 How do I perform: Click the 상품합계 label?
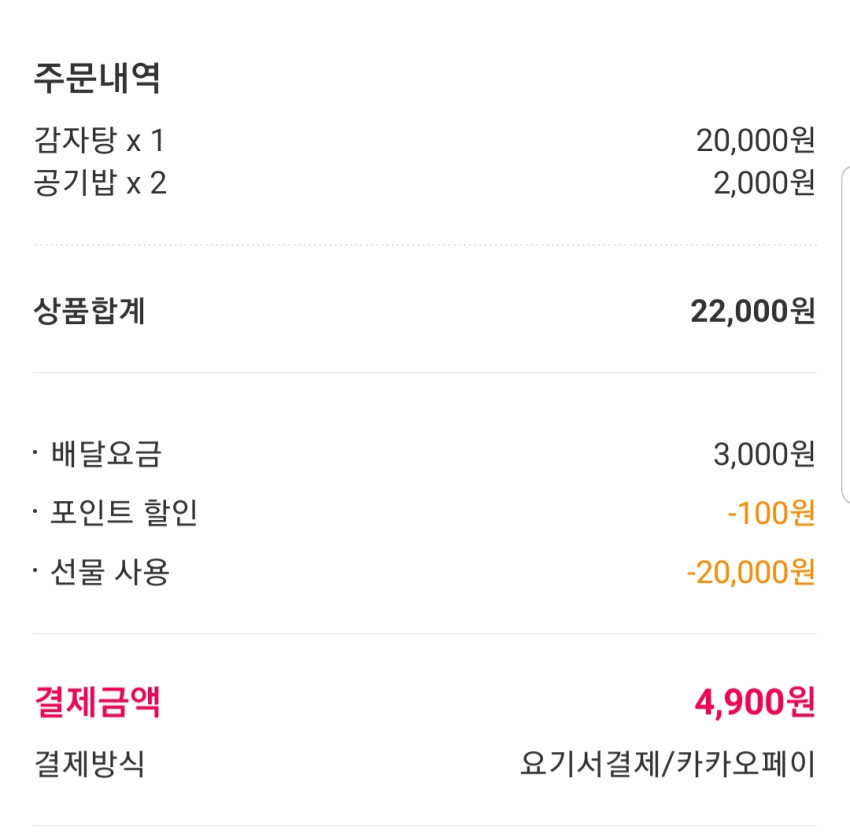tap(89, 311)
